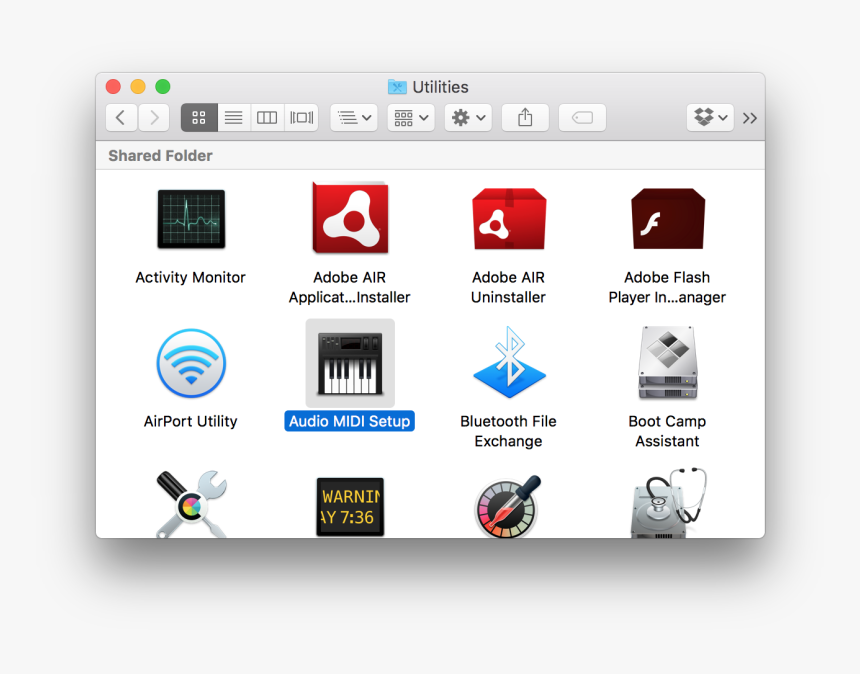Click the Audio MIDI Setup label
Image resolution: width=860 pixels, height=674 pixels.
[349, 421]
